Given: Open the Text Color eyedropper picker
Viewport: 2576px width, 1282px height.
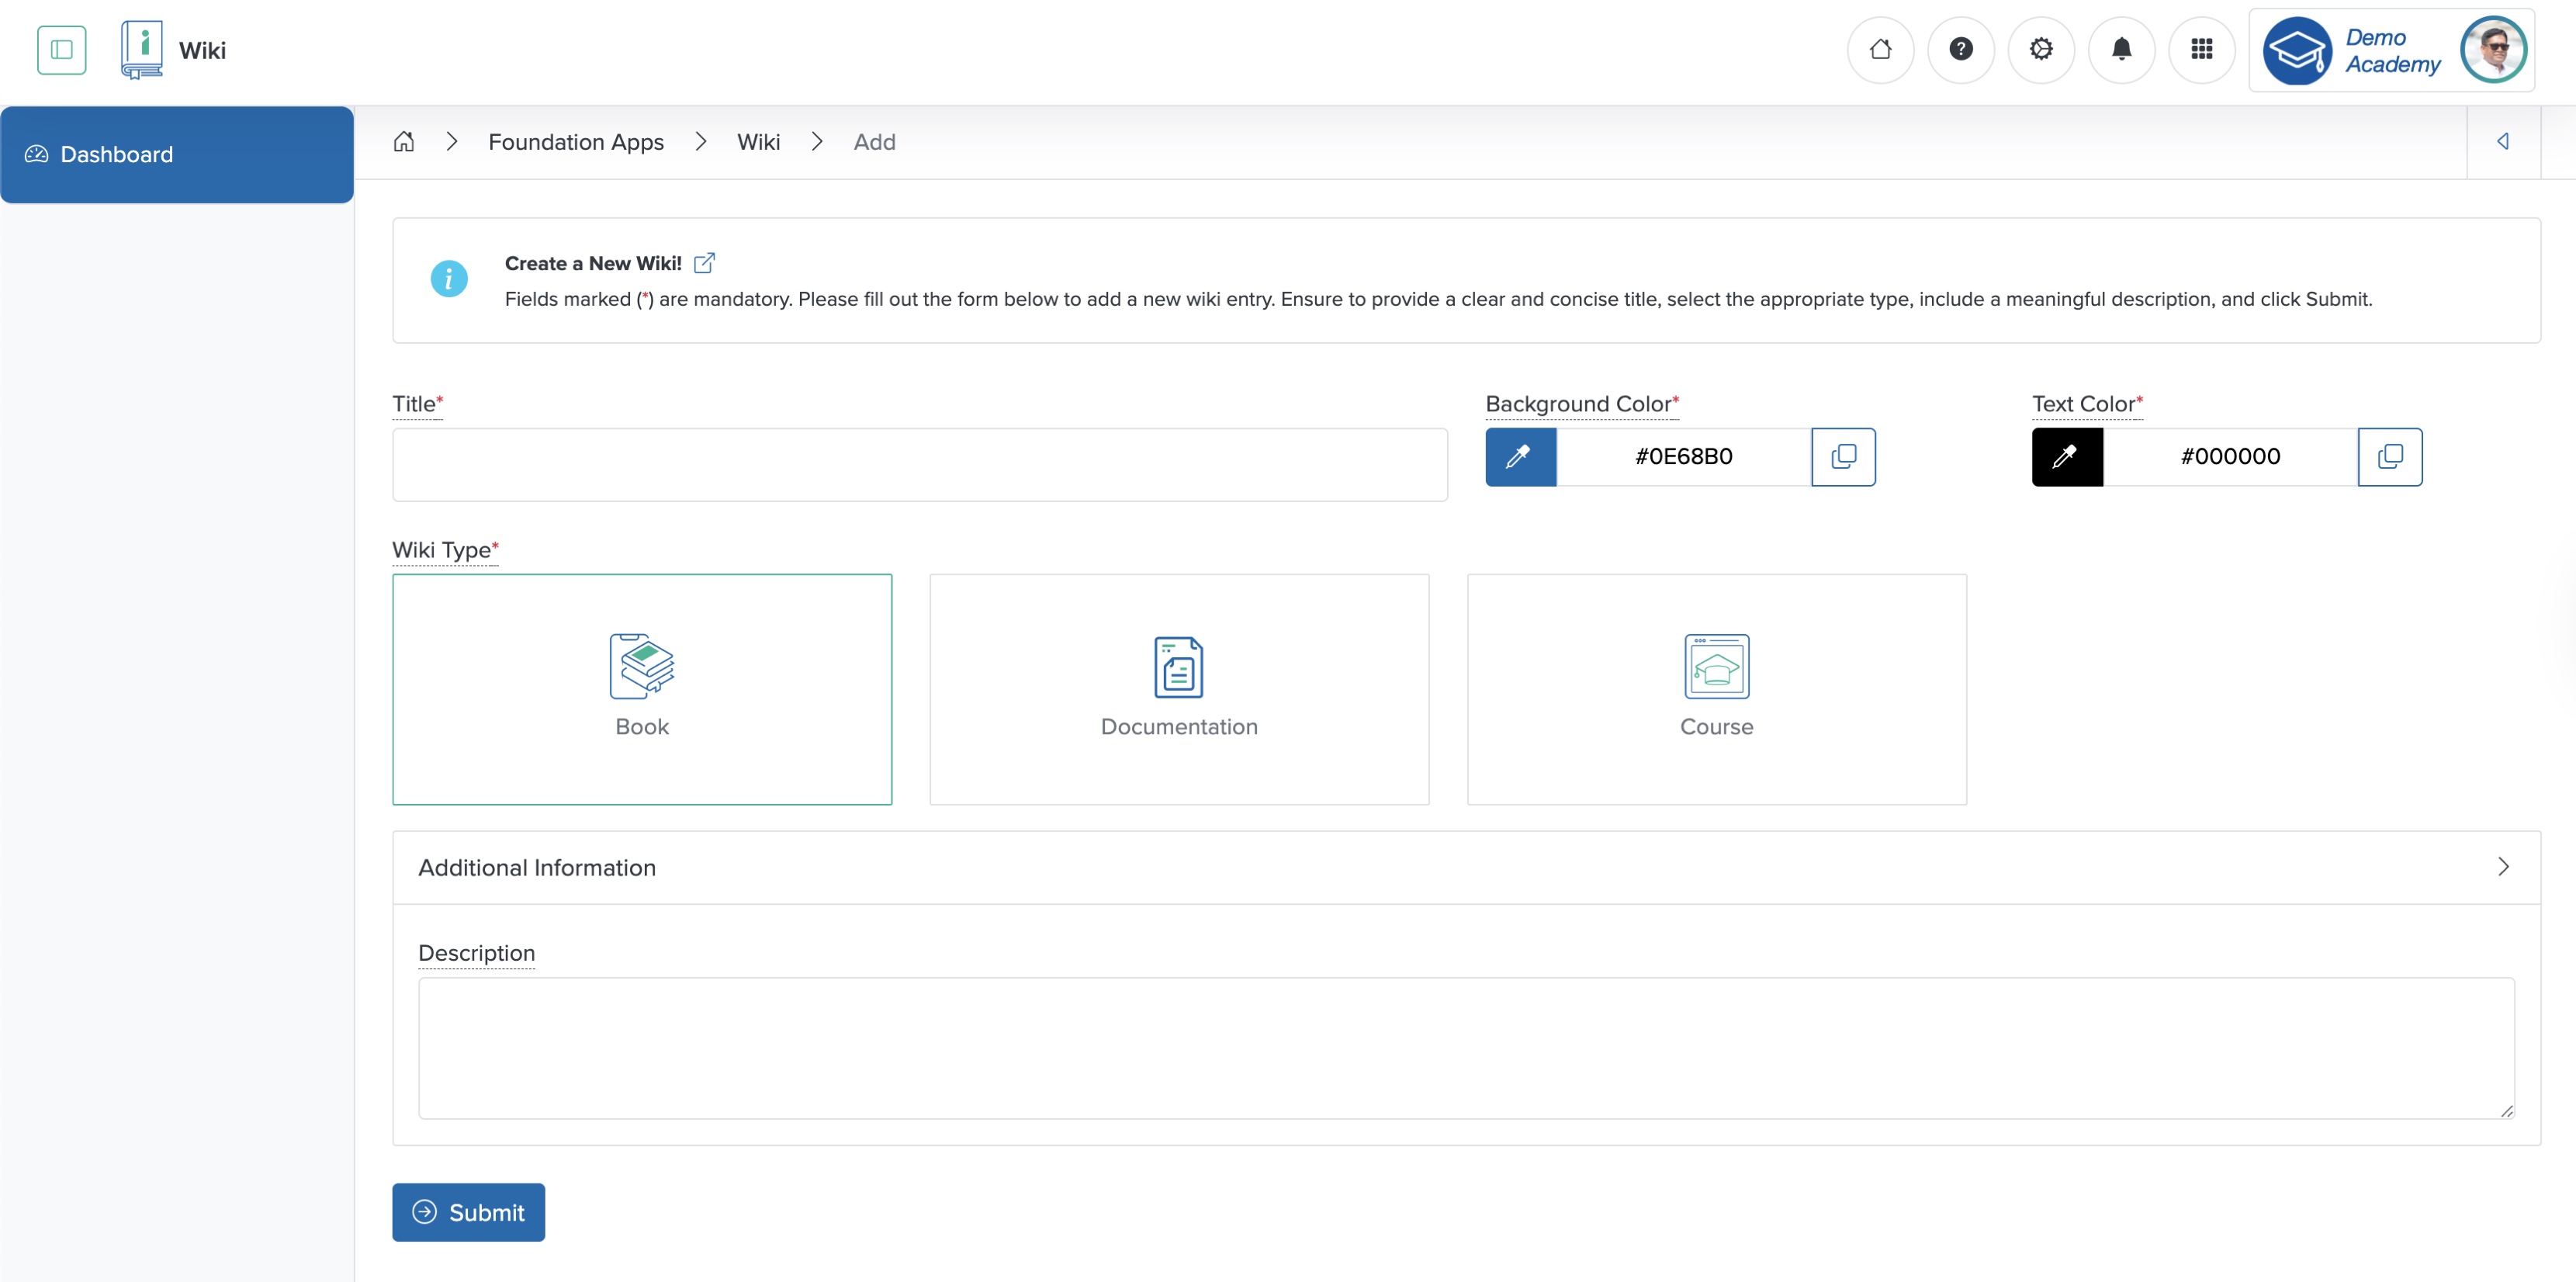Looking at the screenshot, I should click(2066, 457).
